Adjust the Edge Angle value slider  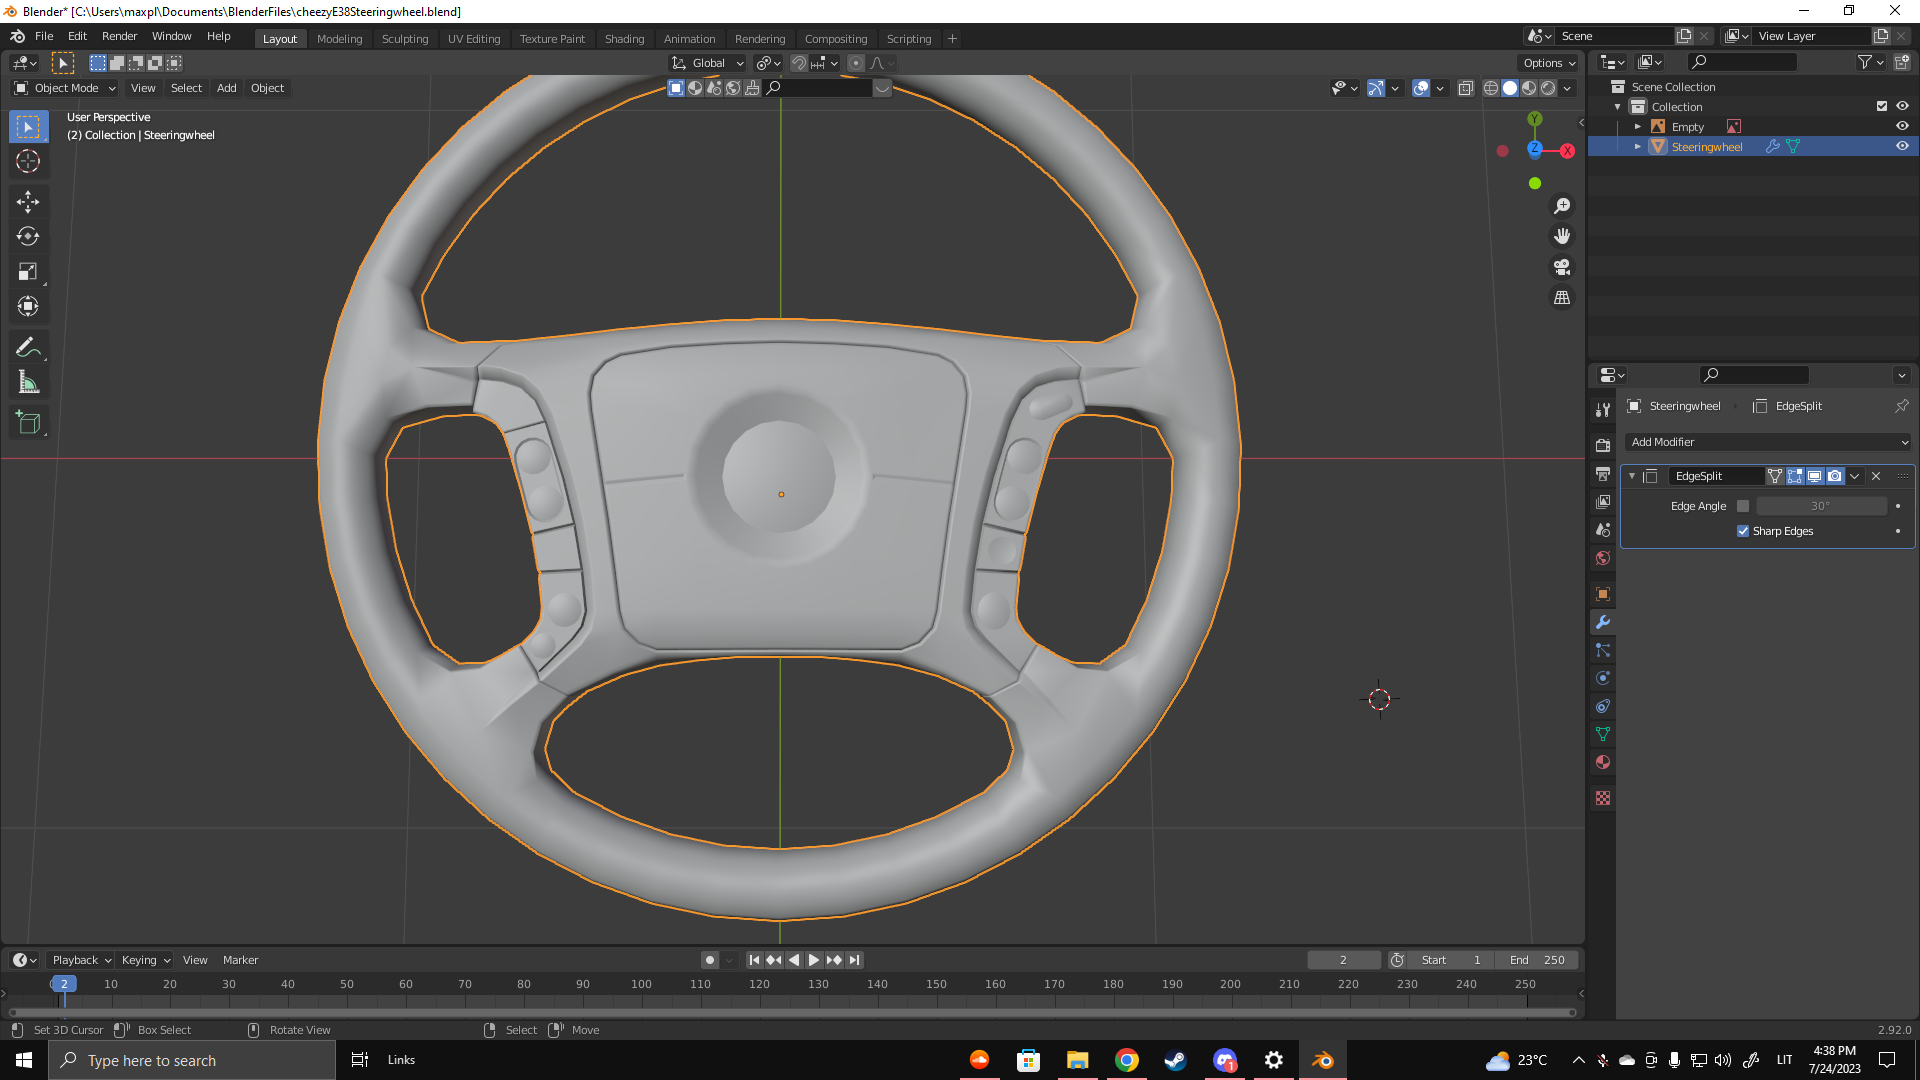[x=1820, y=506]
